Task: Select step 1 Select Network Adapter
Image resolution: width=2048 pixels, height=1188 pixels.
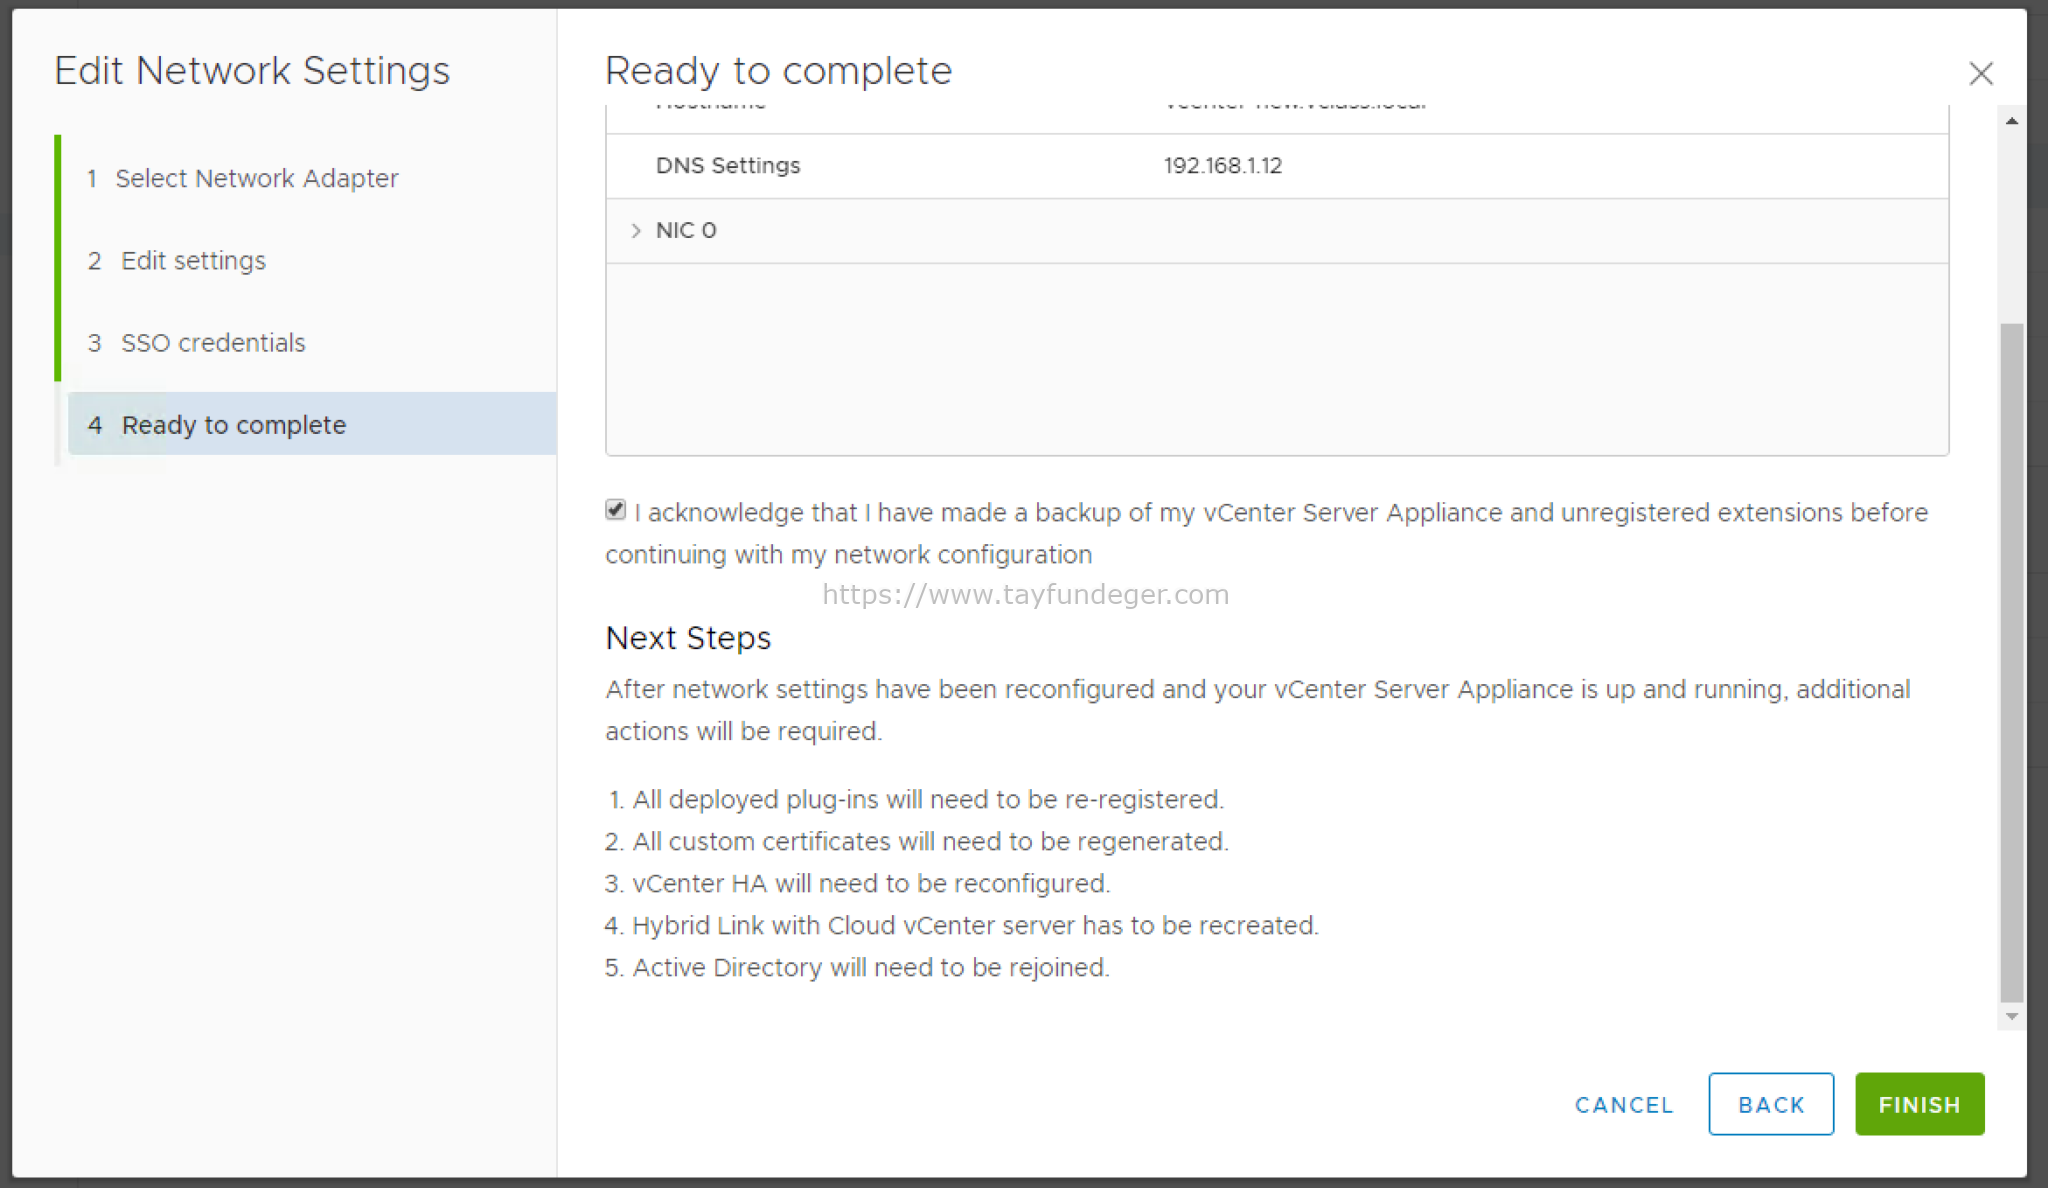Action: (x=257, y=178)
